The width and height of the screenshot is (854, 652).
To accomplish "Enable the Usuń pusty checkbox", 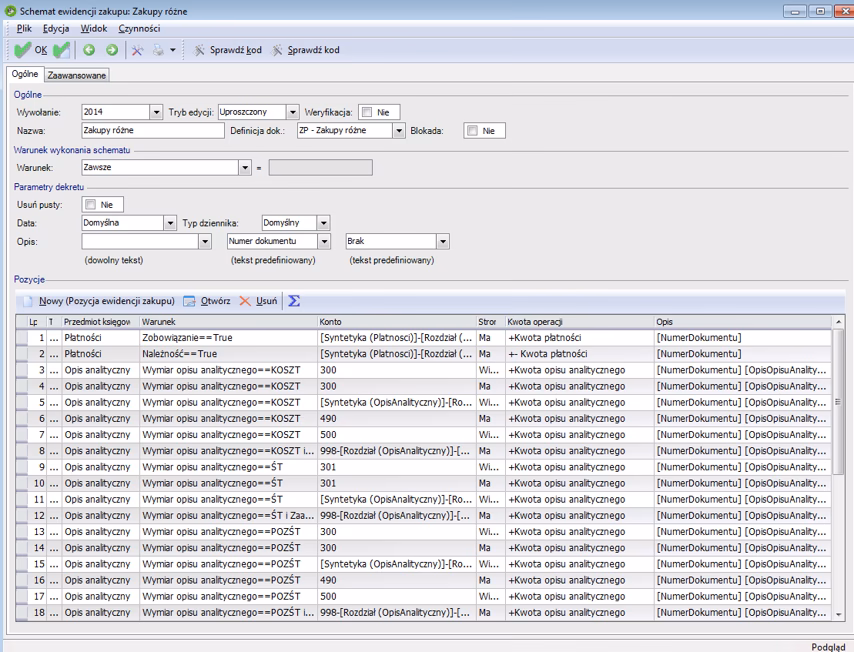I will click(x=90, y=204).
